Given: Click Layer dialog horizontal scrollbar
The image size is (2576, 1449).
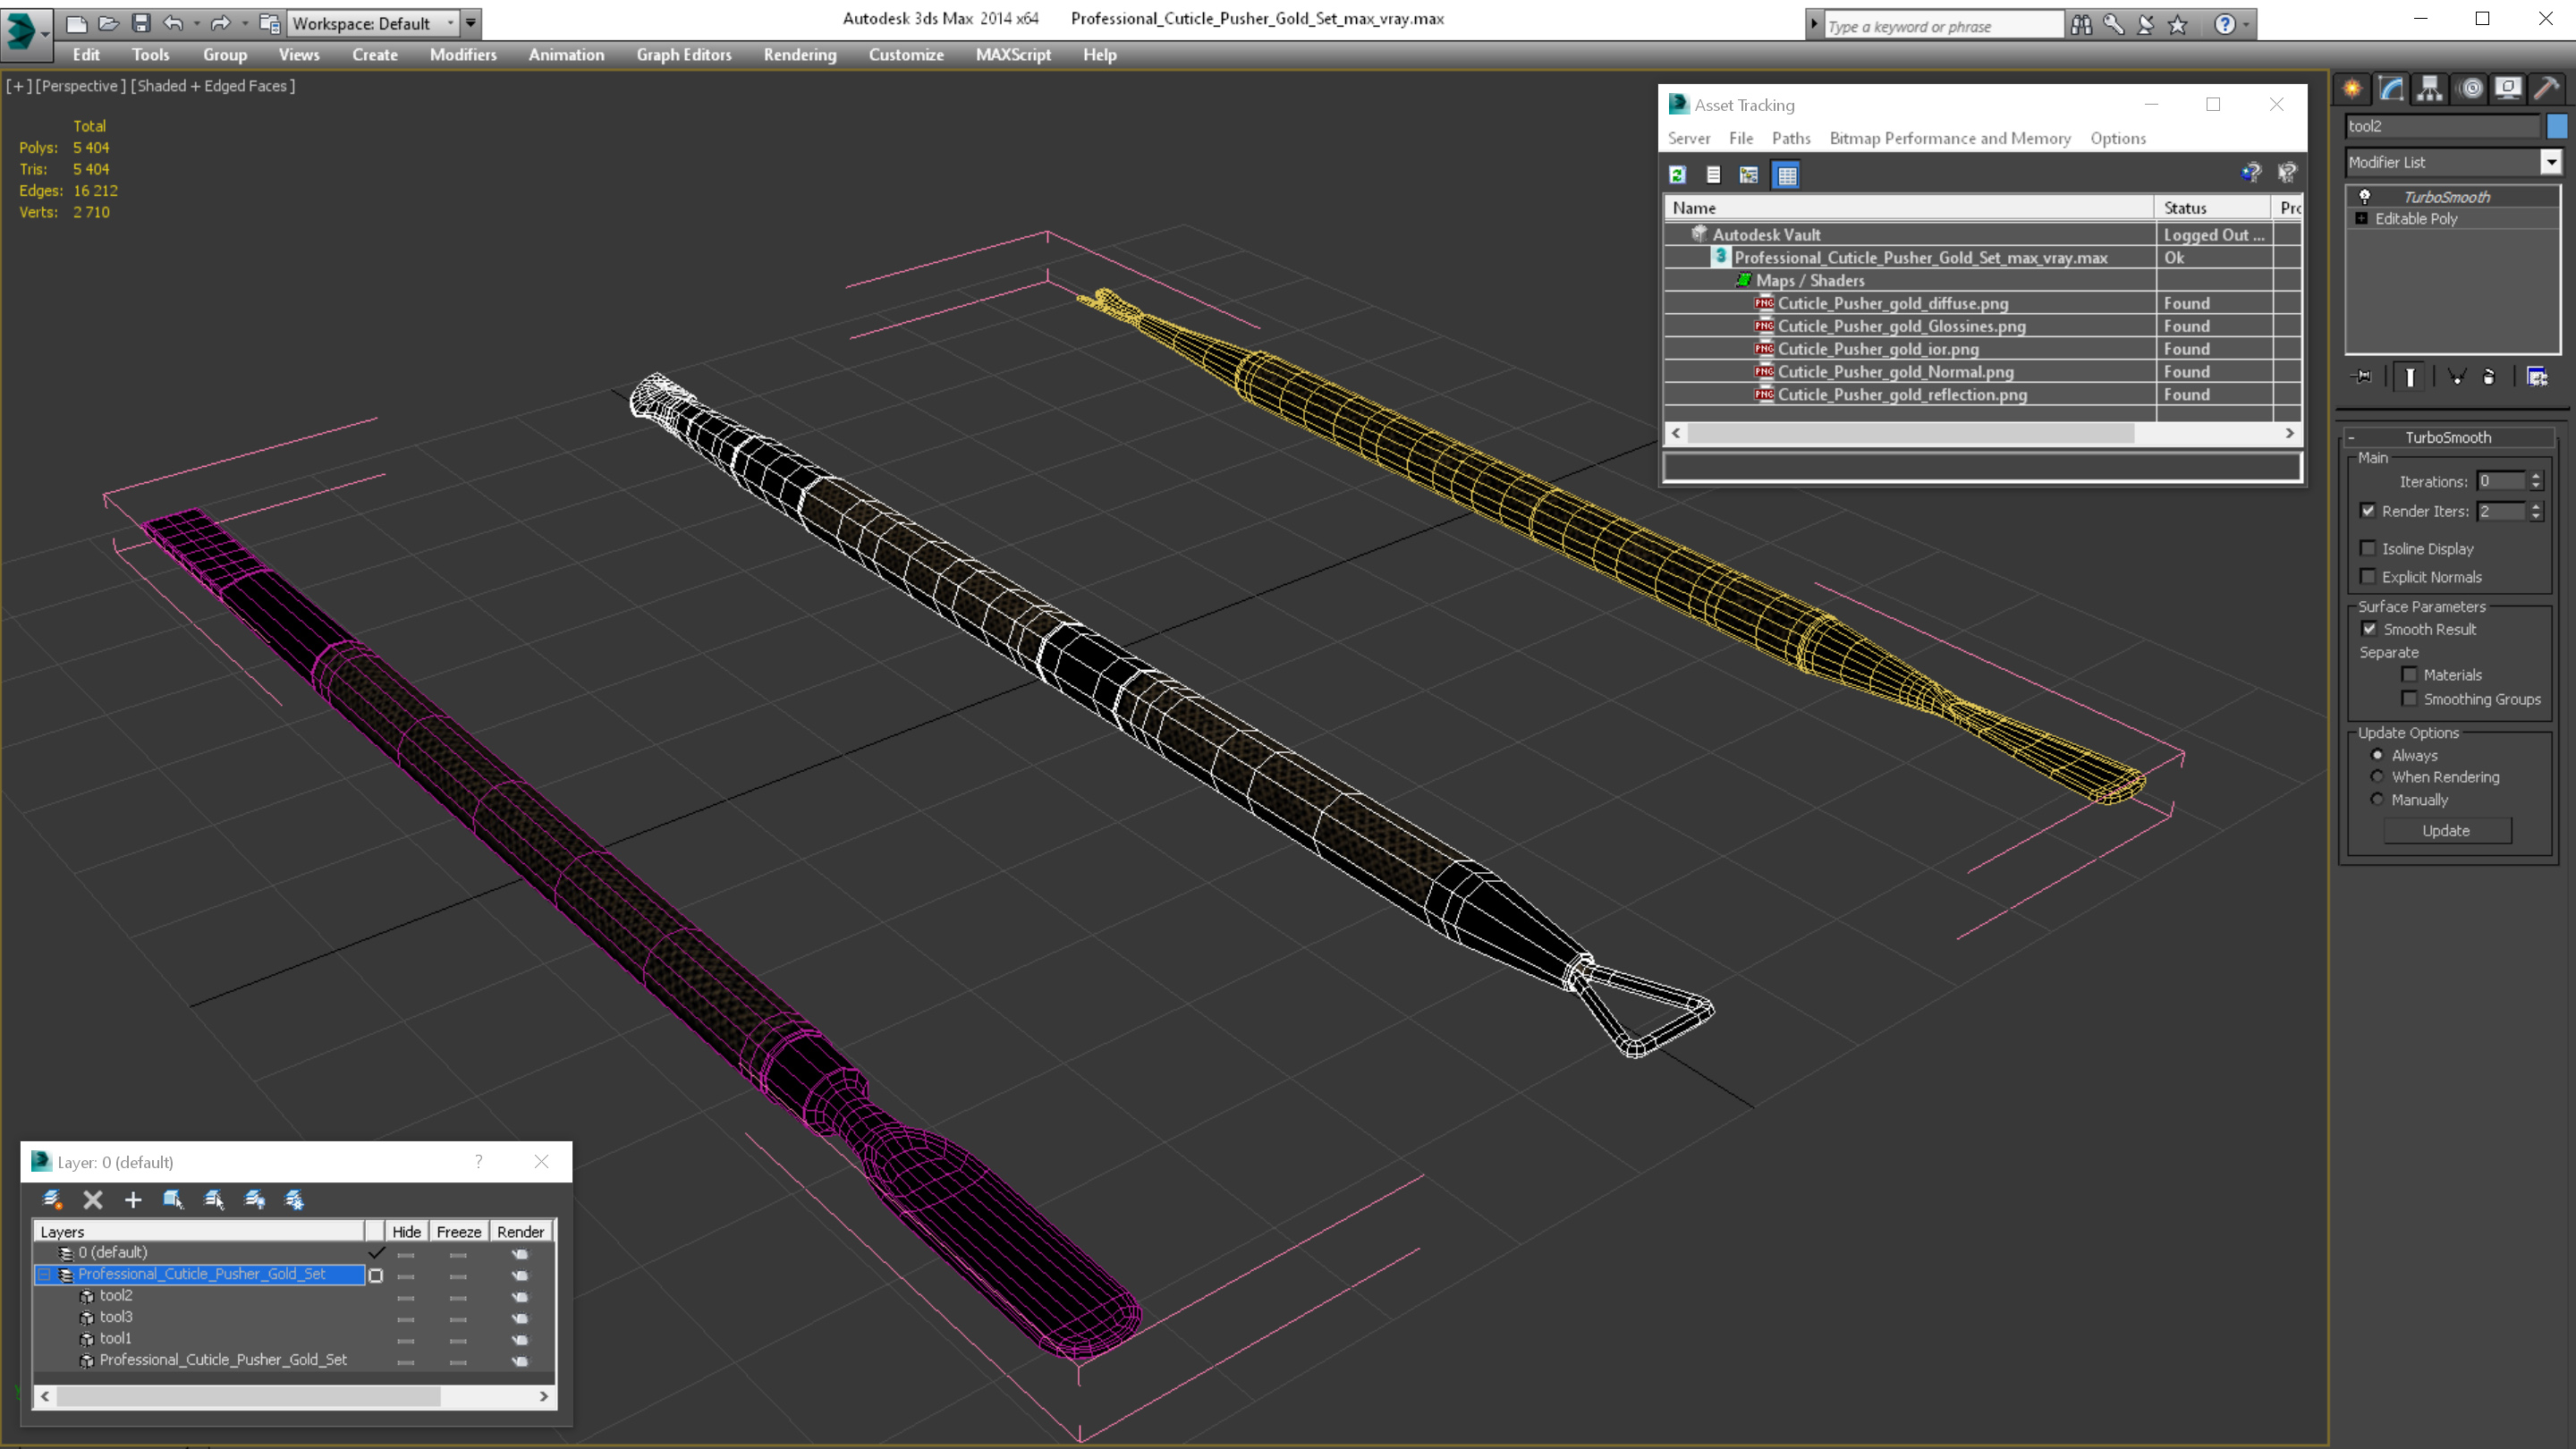Looking at the screenshot, I should pyautogui.click(x=248, y=1396).
